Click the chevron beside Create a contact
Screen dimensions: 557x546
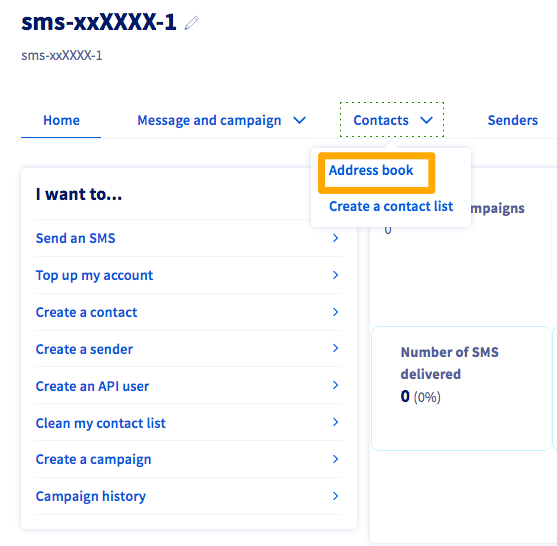335,312
